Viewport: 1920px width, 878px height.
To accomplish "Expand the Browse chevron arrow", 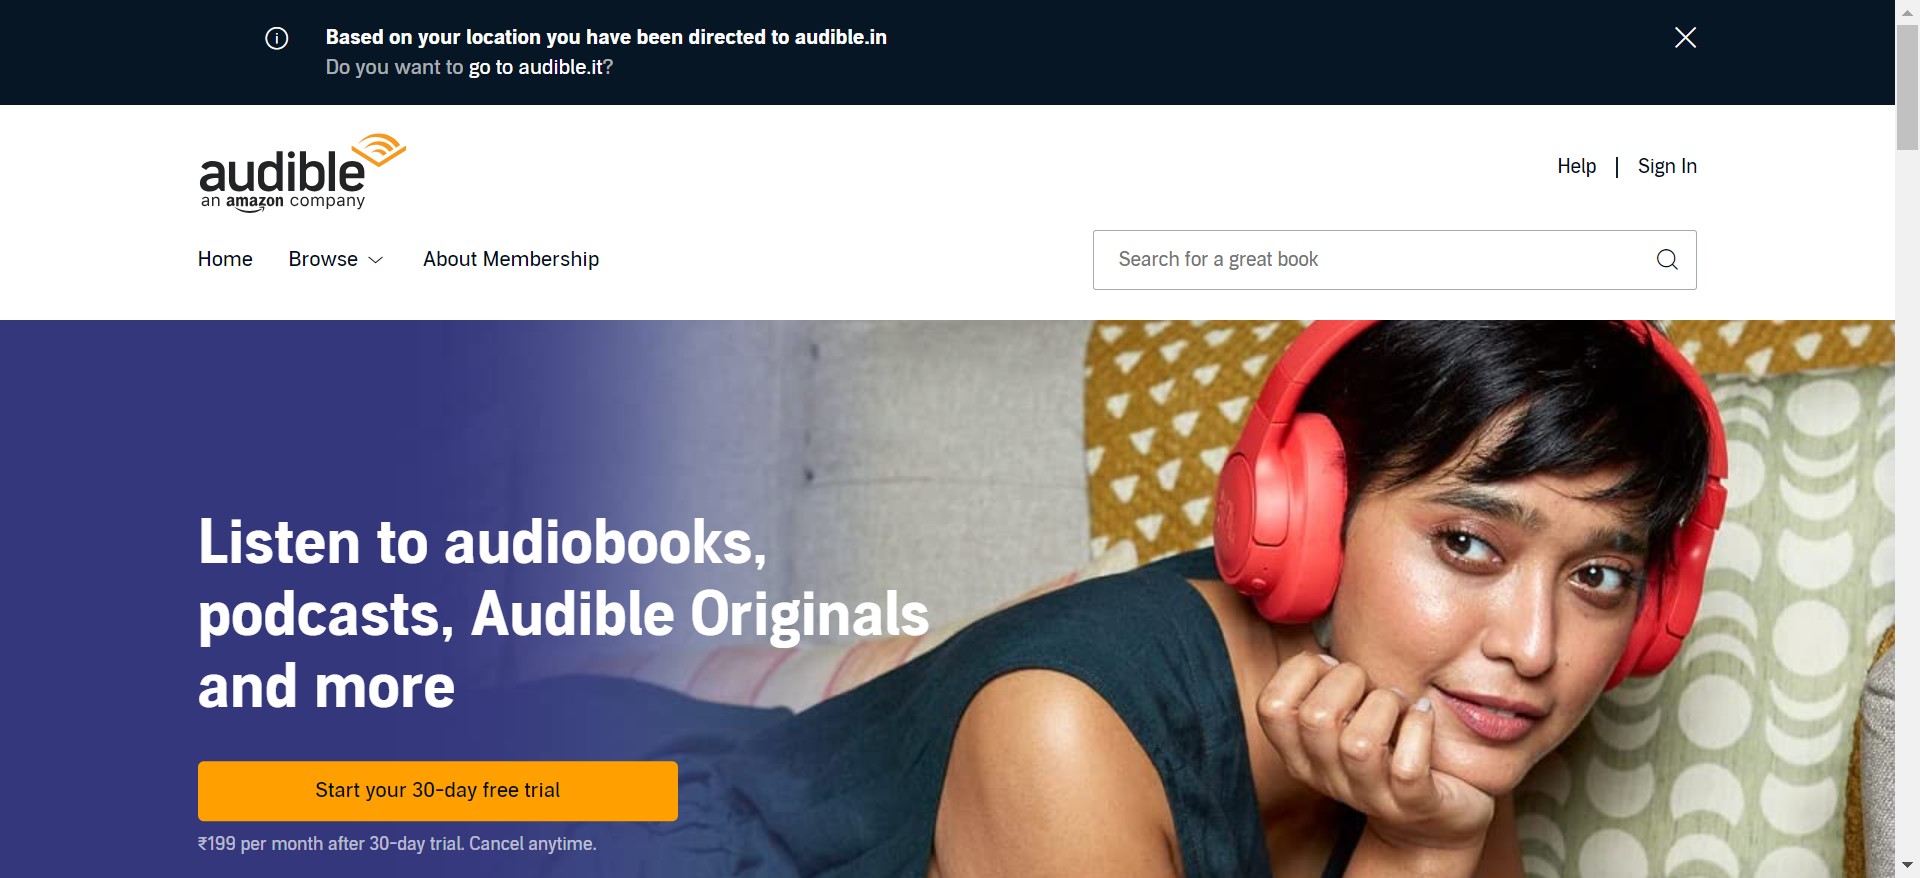I will (x=376, y=260).
